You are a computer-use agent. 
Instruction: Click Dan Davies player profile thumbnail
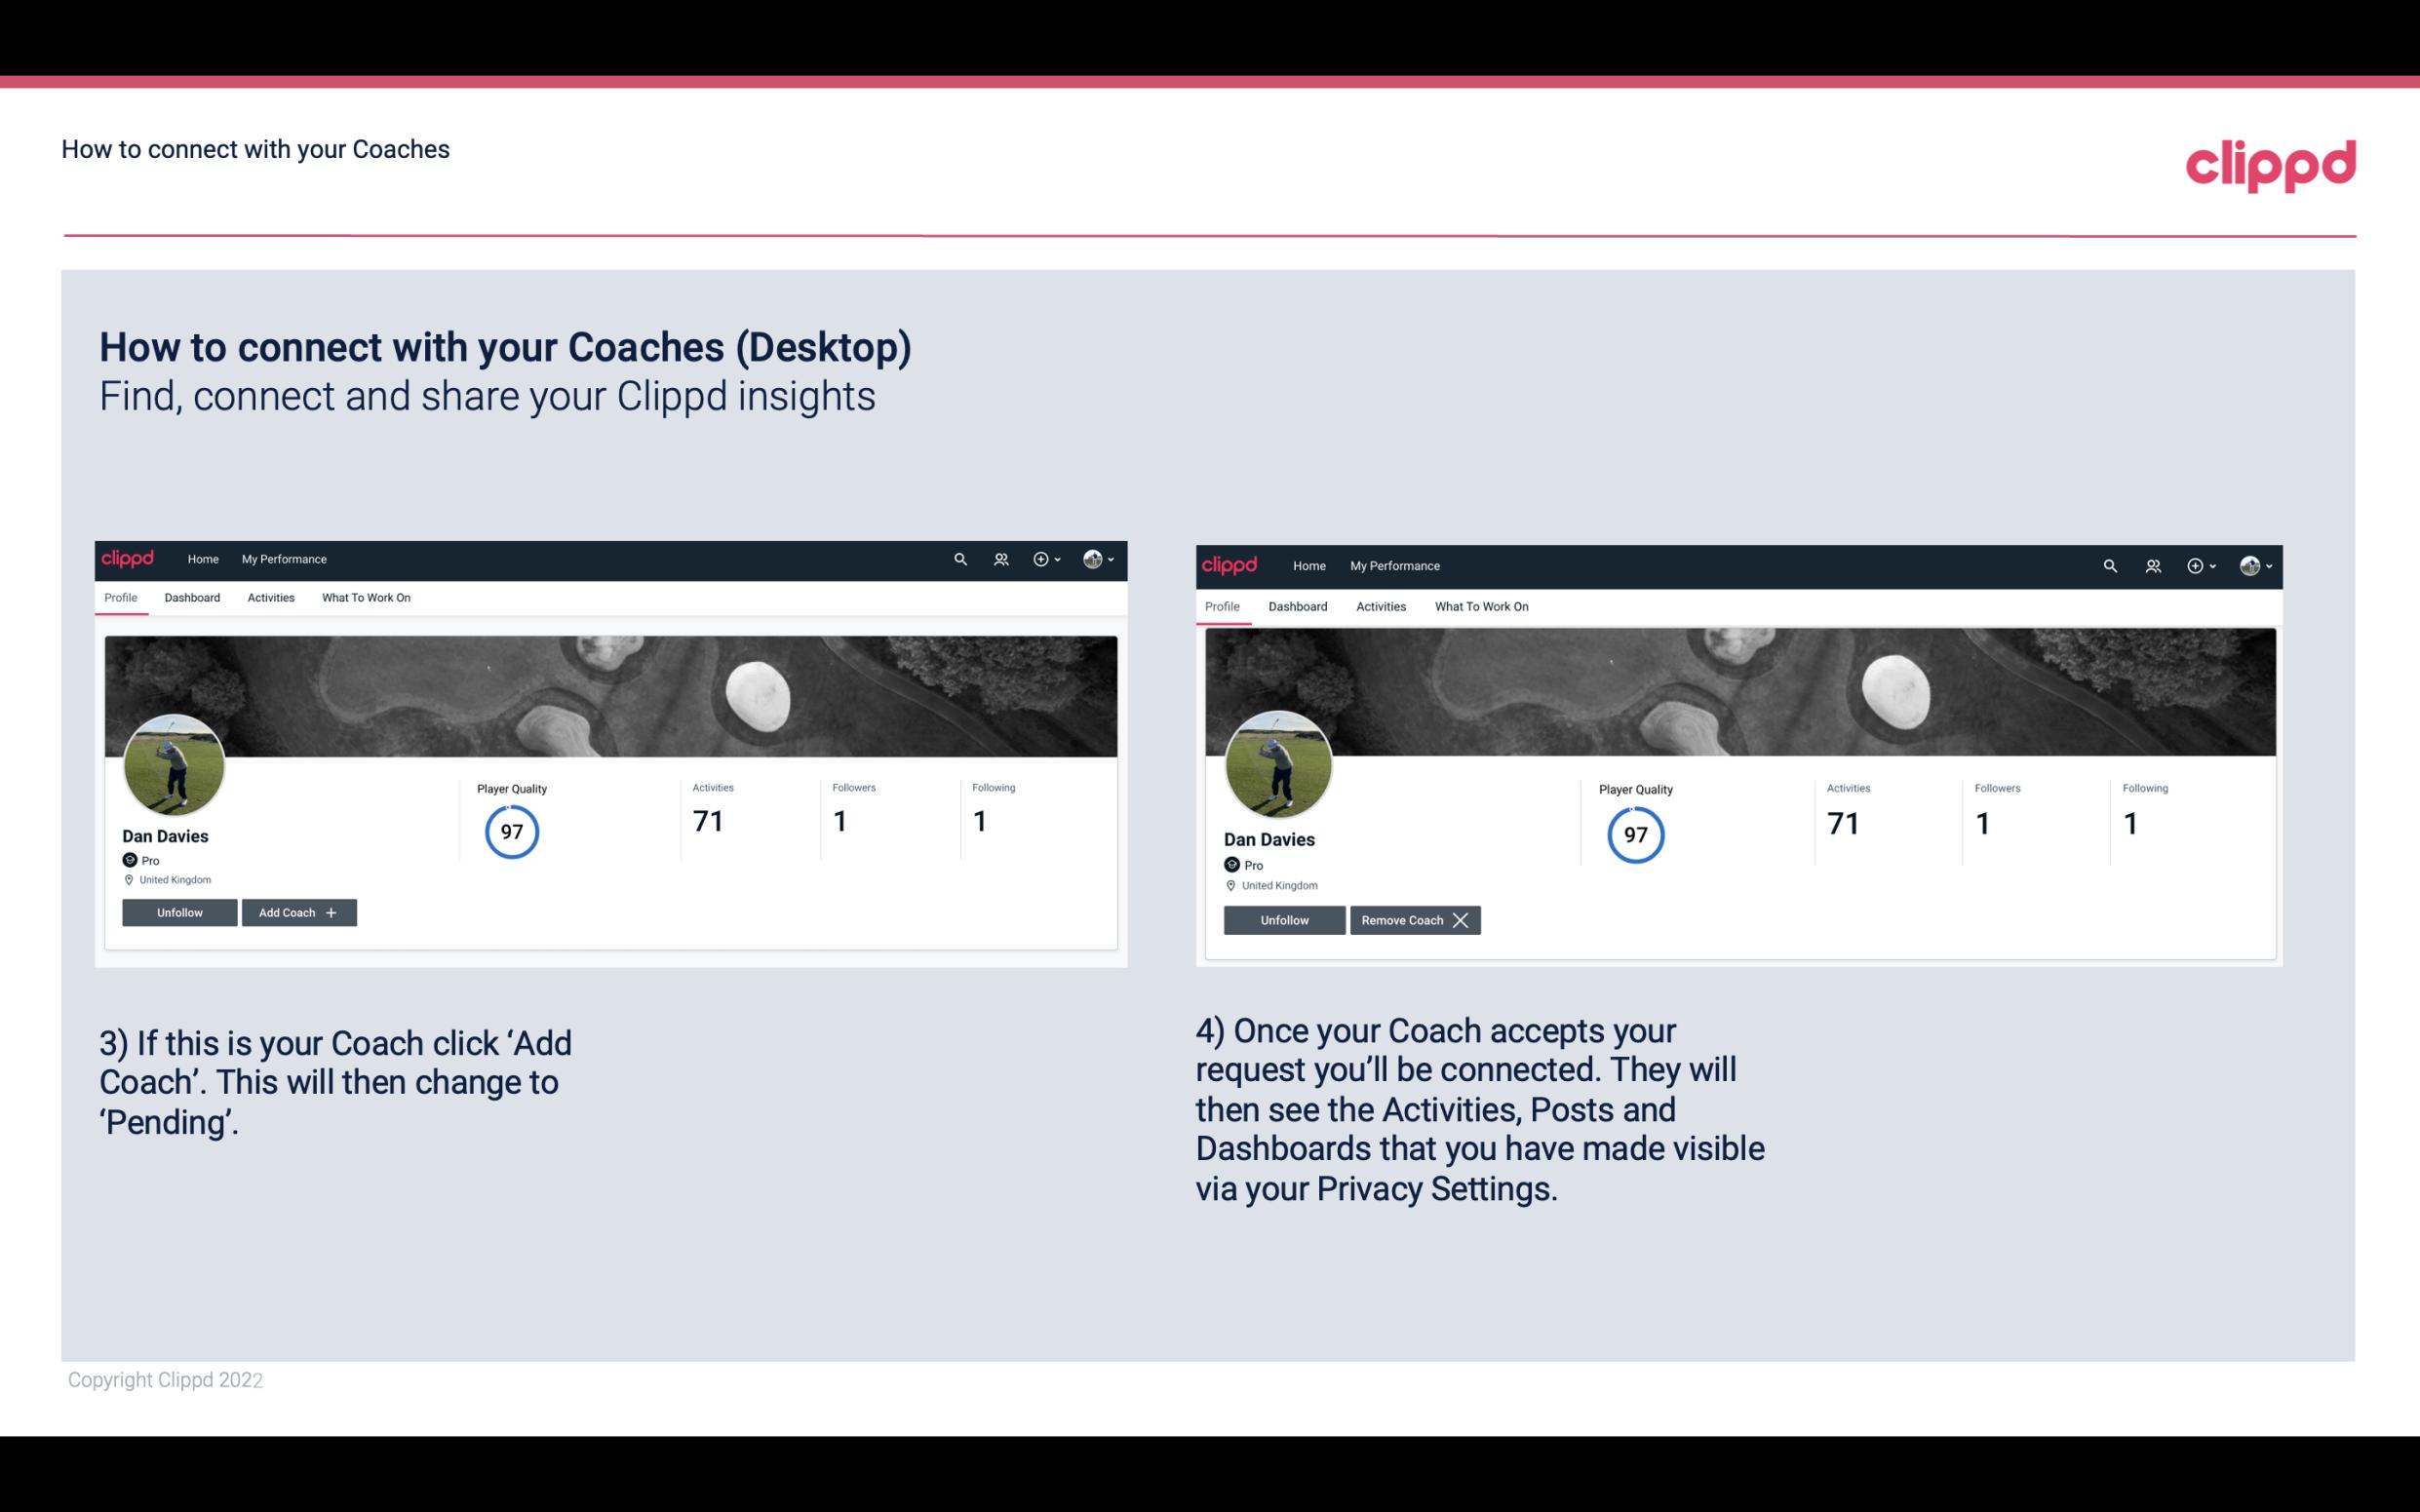(x=173, y=759)
